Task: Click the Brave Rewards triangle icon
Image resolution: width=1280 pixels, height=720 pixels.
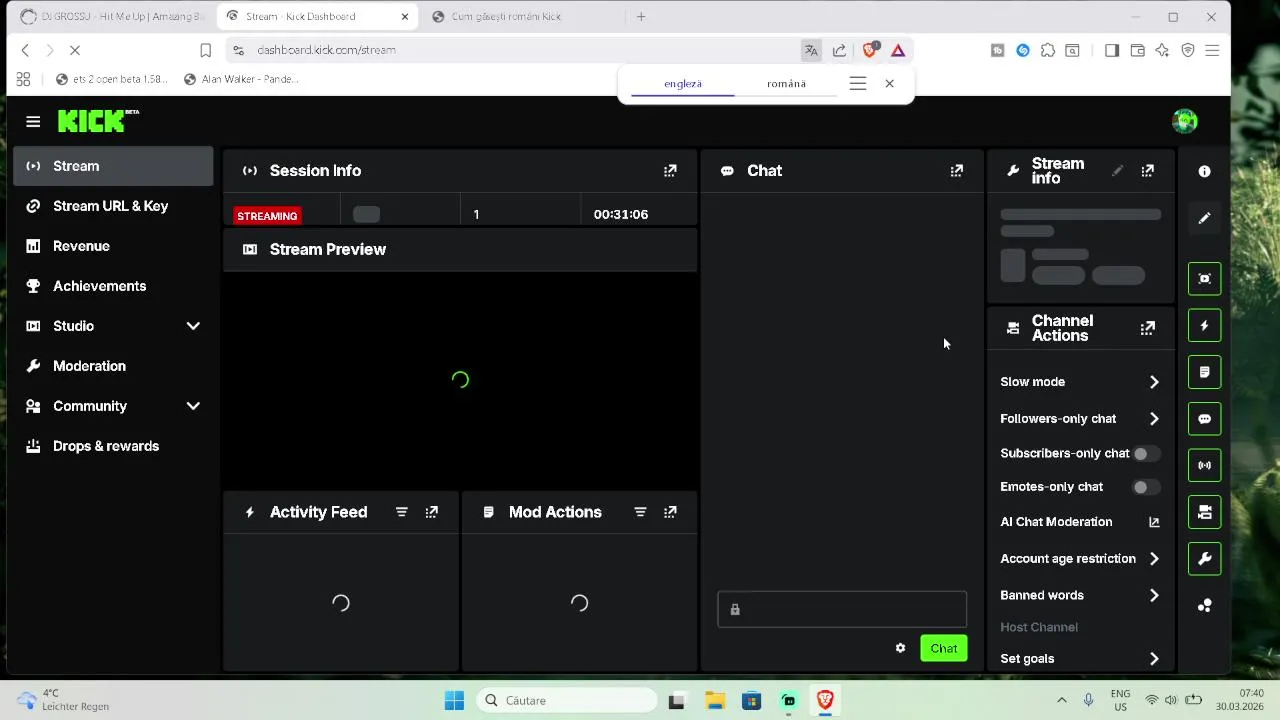Action: [x=898, y=50]
